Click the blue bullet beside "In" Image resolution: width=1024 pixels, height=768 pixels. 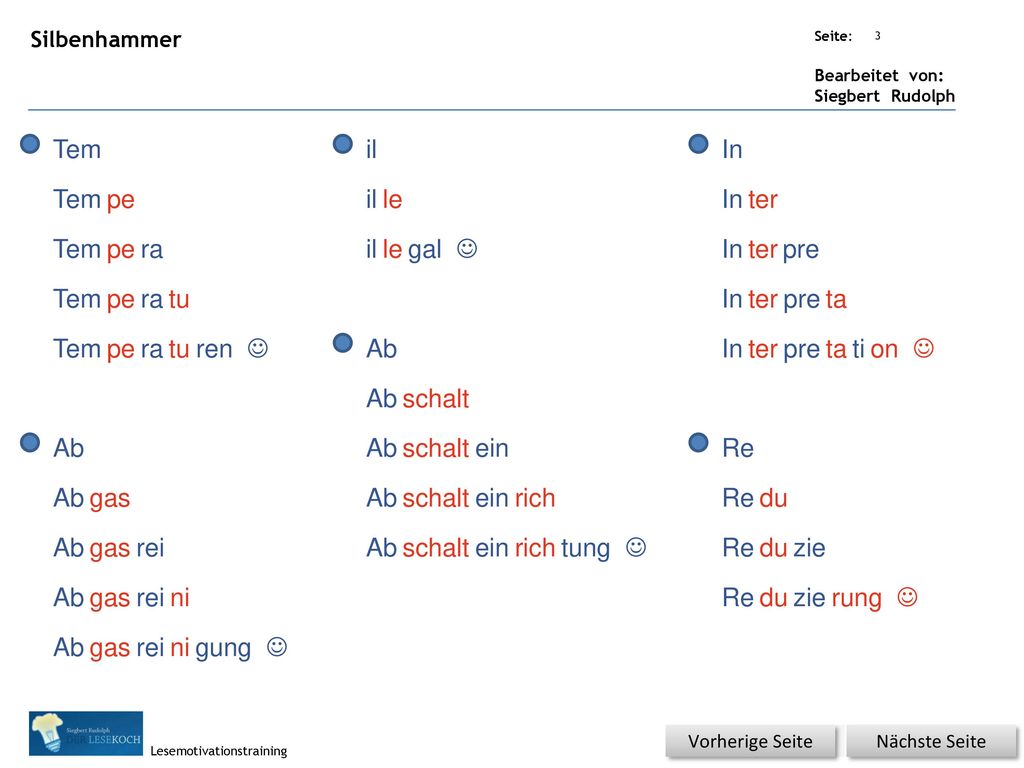(699, 144)
